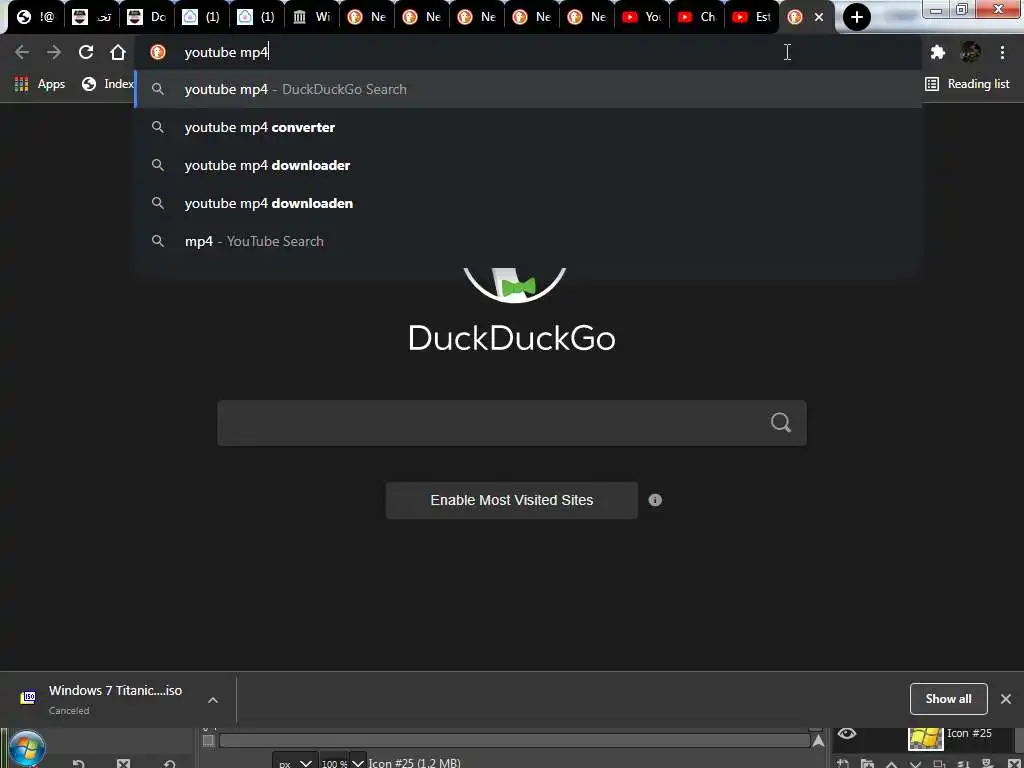
Task: Select the "Icon #25" layer name
Action: pyautogui.click(x=969, y=733)
